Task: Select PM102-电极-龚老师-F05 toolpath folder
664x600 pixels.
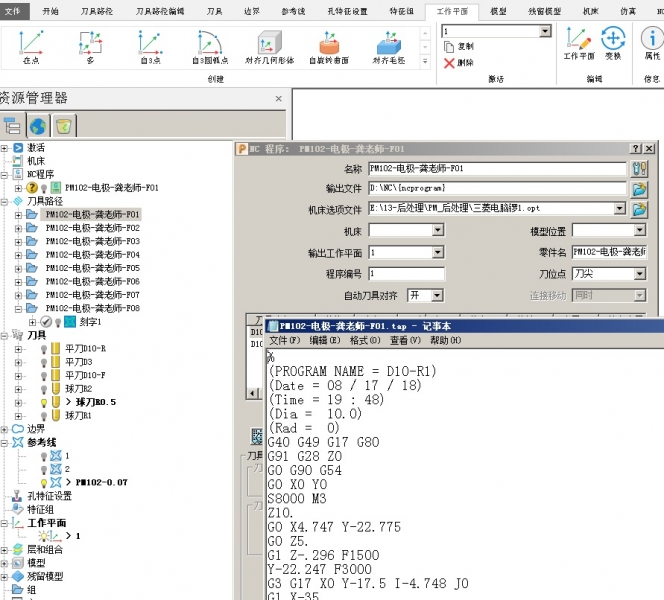Action: click(92, 268)
